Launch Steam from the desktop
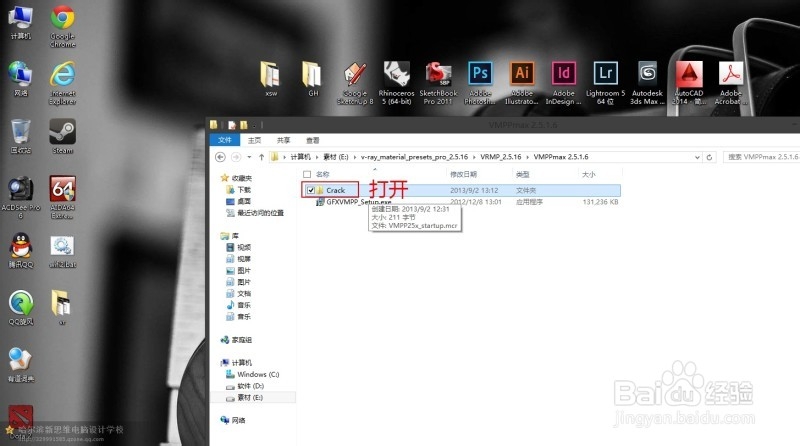The width and height of the screenshot is (800, 446). (62, 136)
